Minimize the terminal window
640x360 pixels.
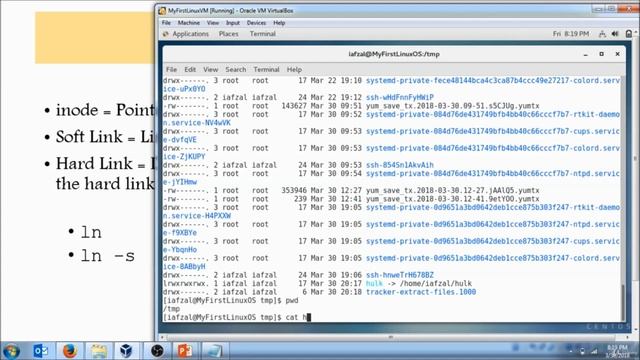point(585,54)
